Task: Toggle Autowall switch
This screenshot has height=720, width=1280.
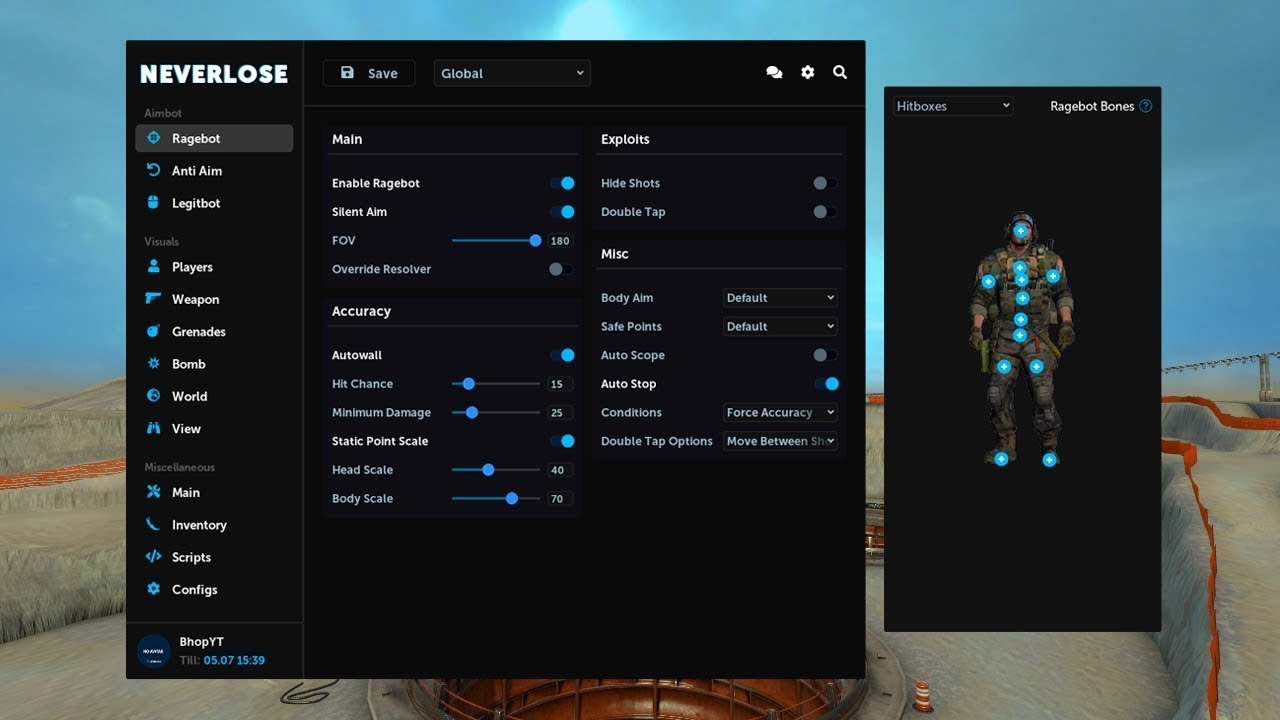Action: 562,355
